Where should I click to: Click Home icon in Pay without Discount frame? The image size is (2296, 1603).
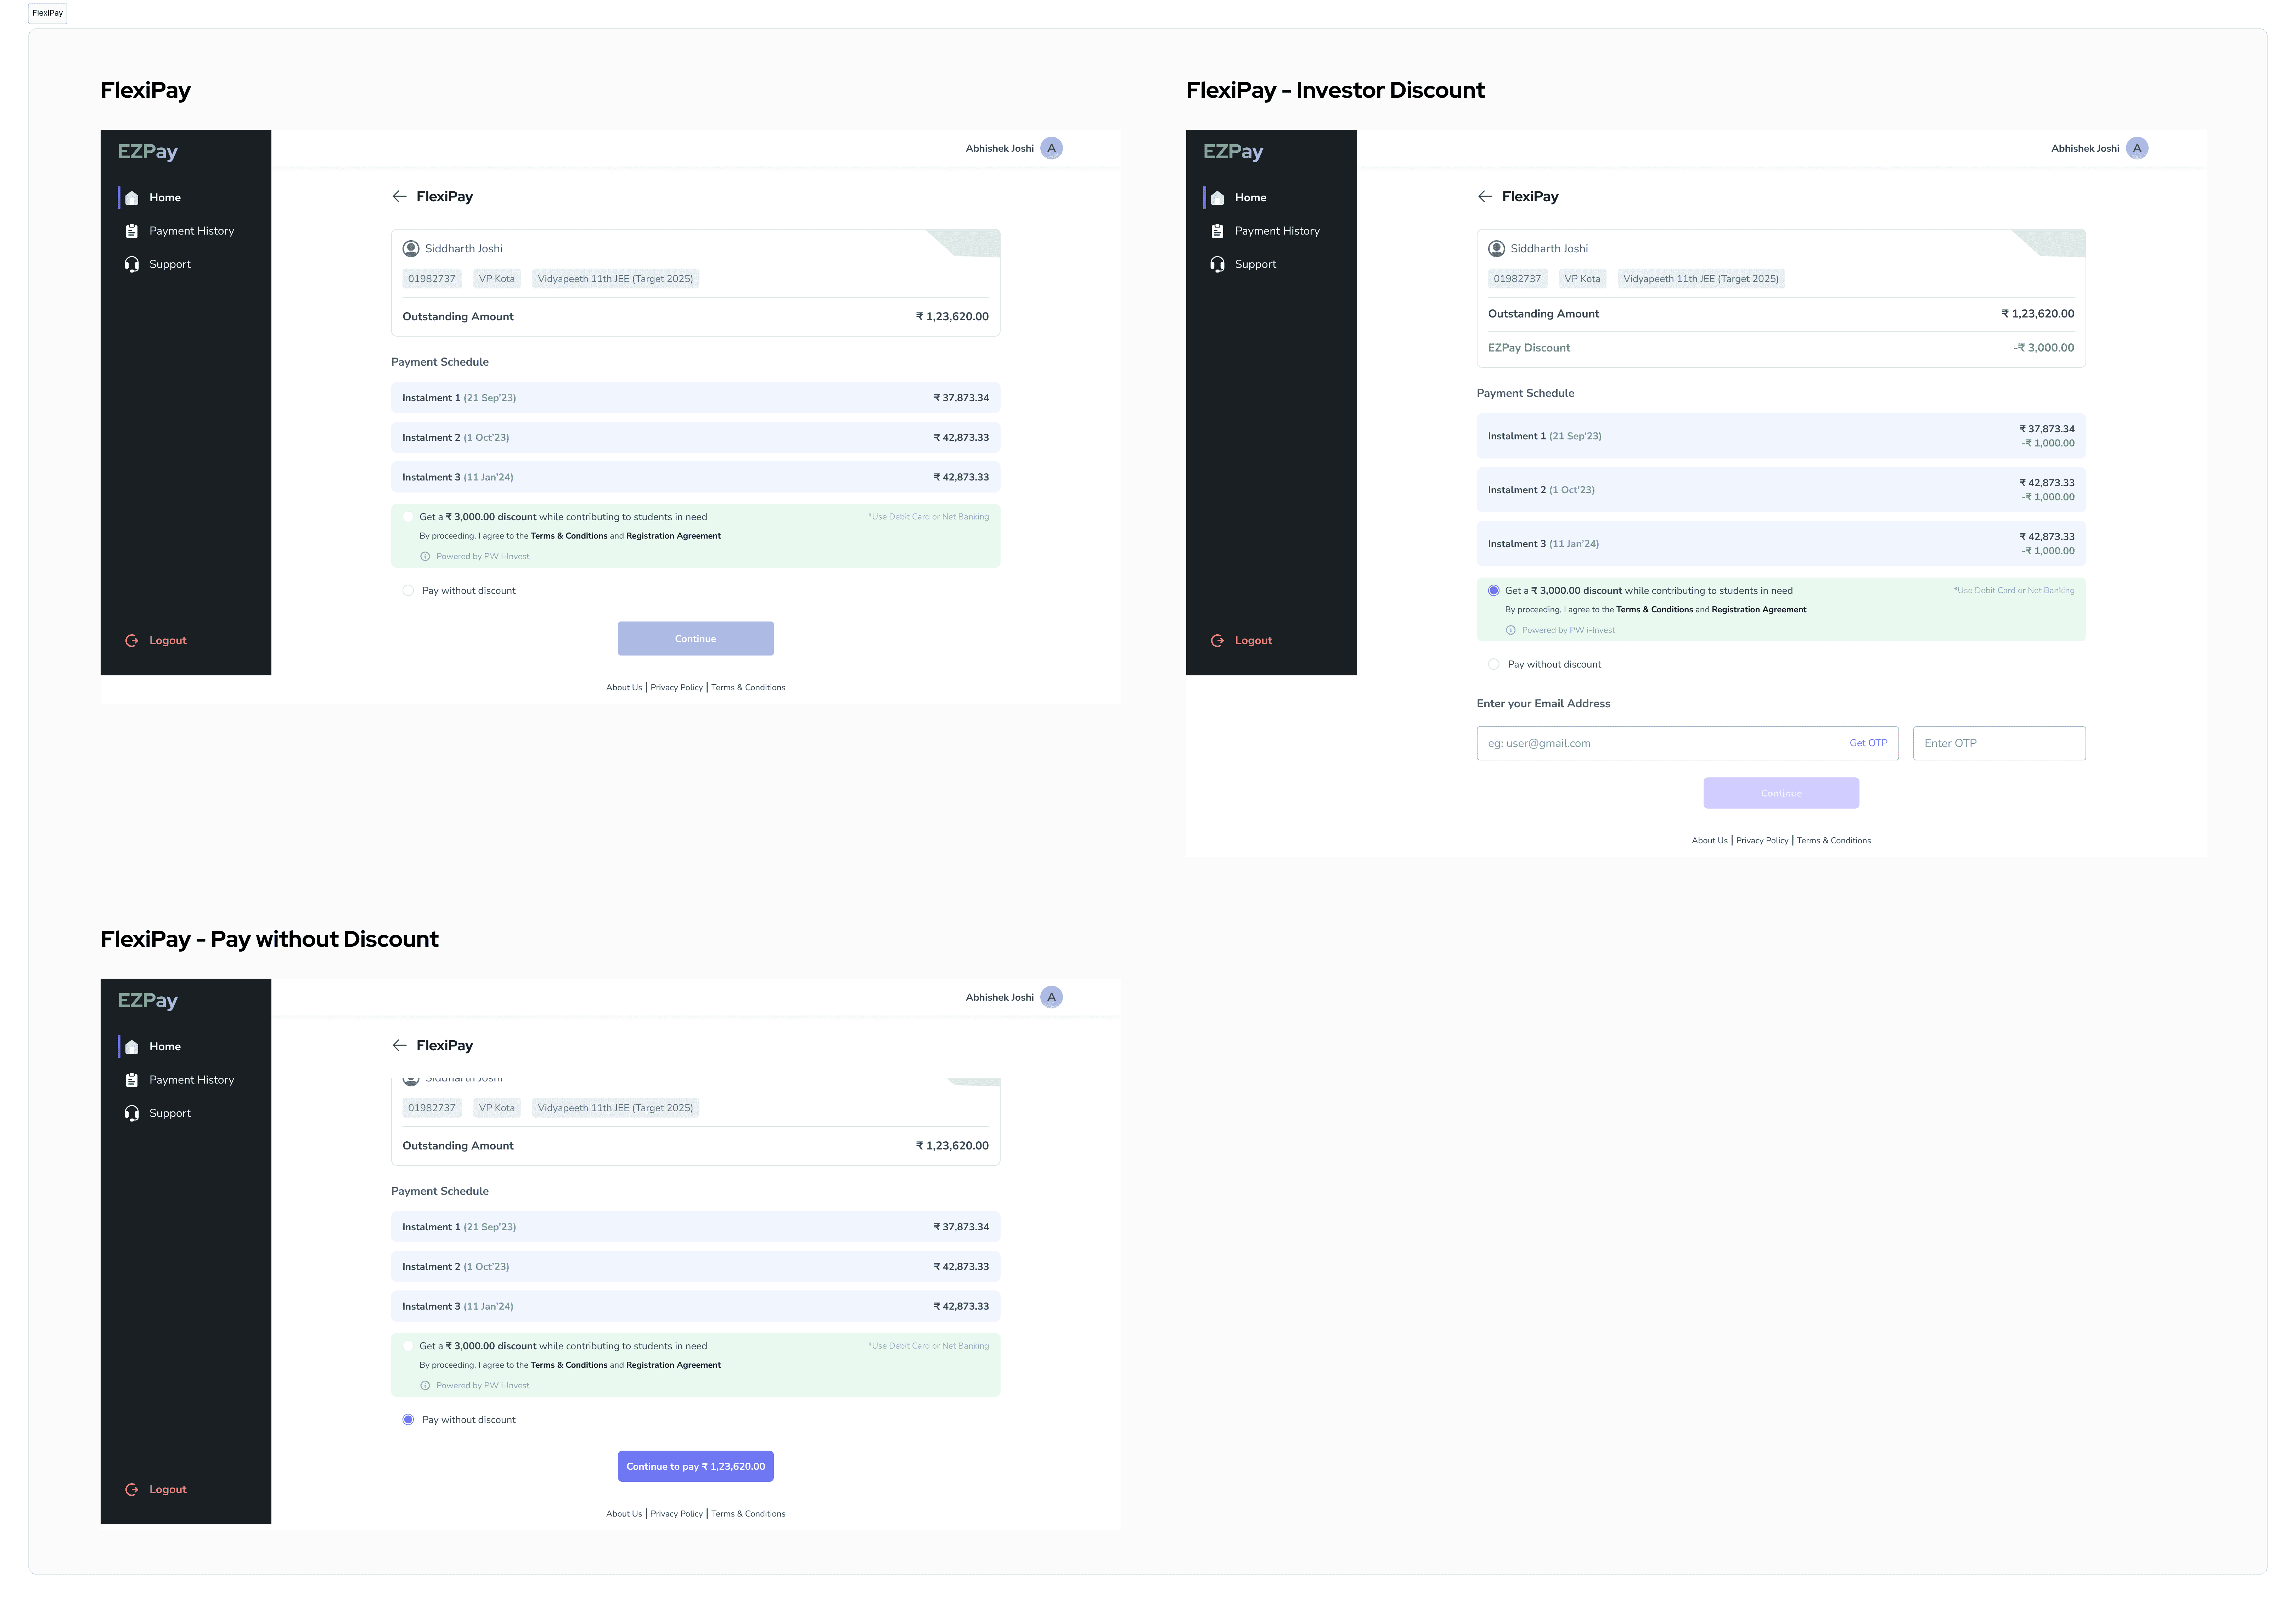(132, 1047)
